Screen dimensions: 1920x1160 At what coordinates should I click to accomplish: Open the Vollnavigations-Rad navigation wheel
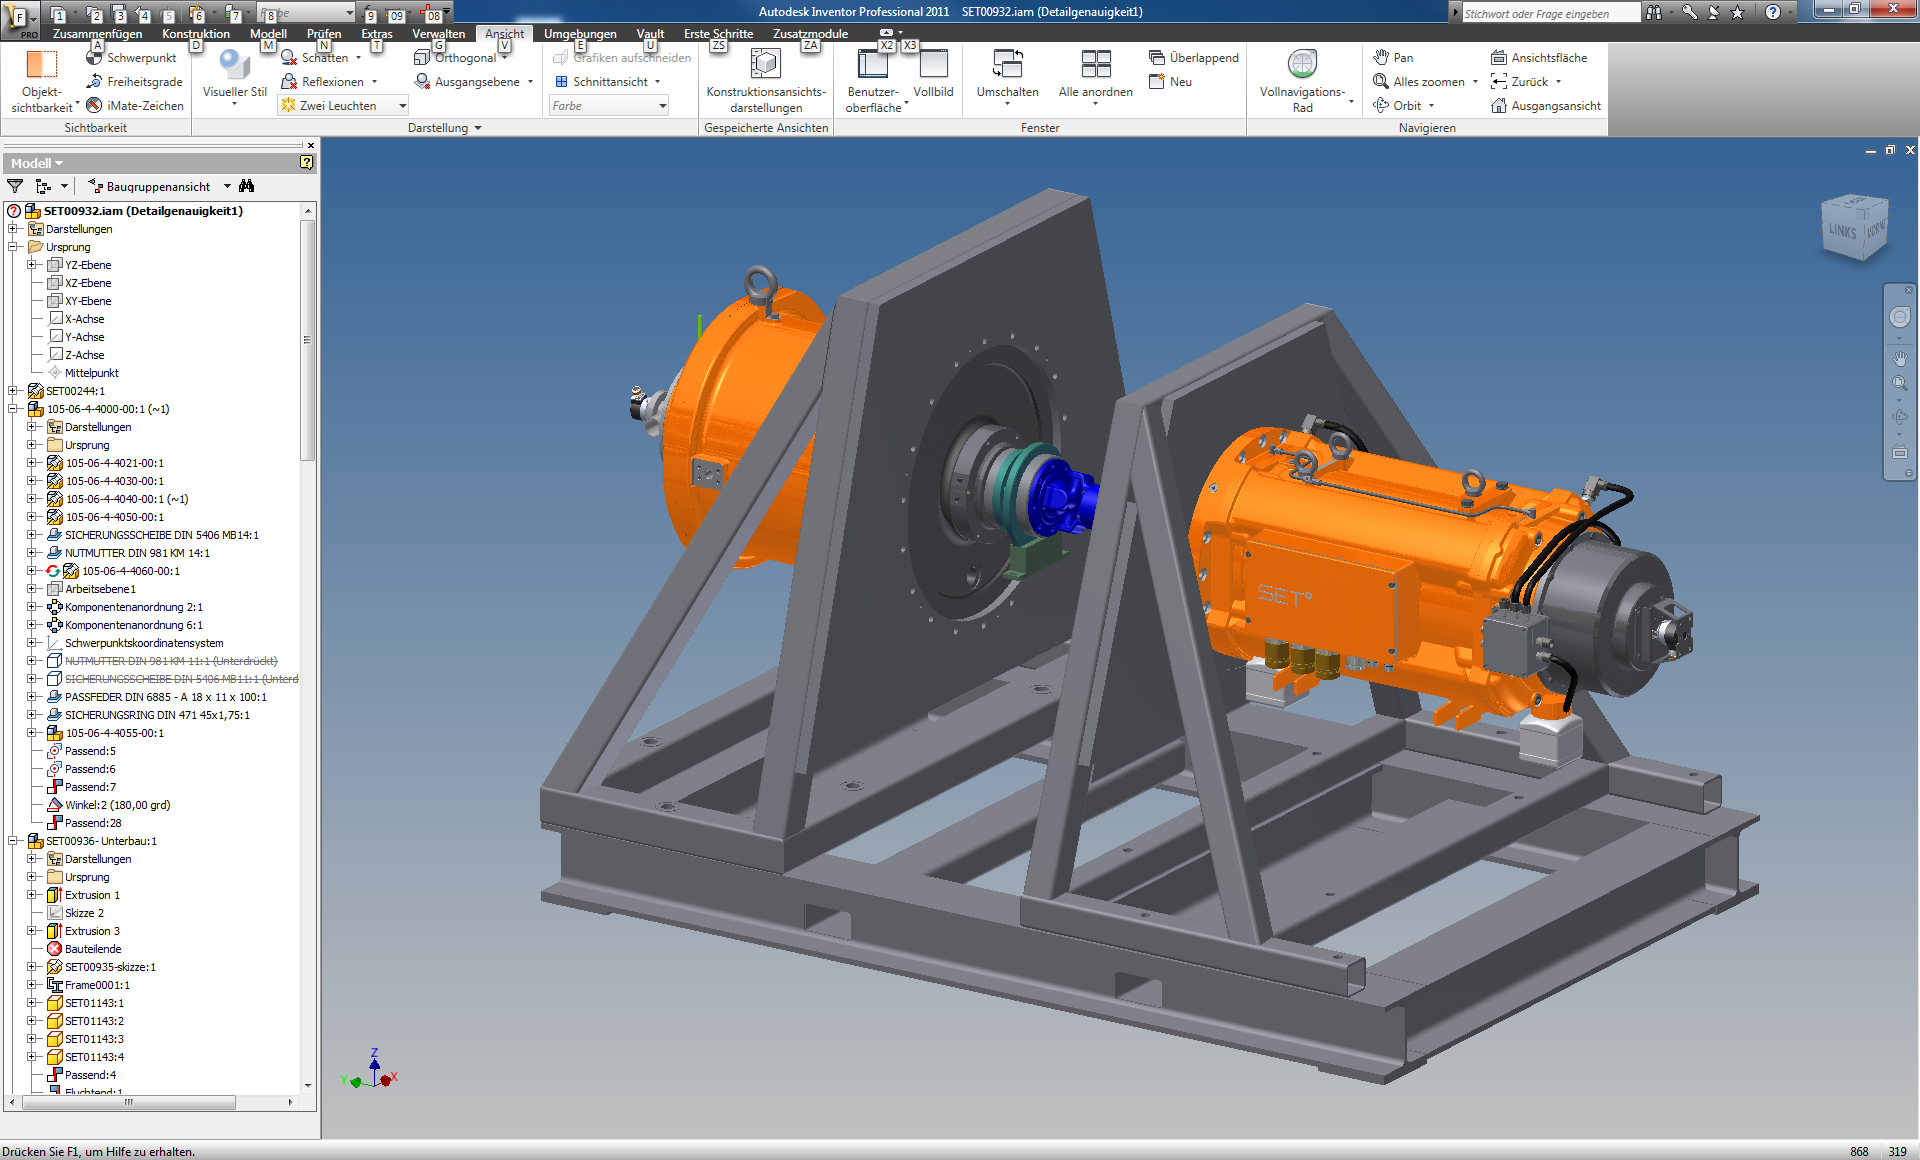(x=1301, y=64)
